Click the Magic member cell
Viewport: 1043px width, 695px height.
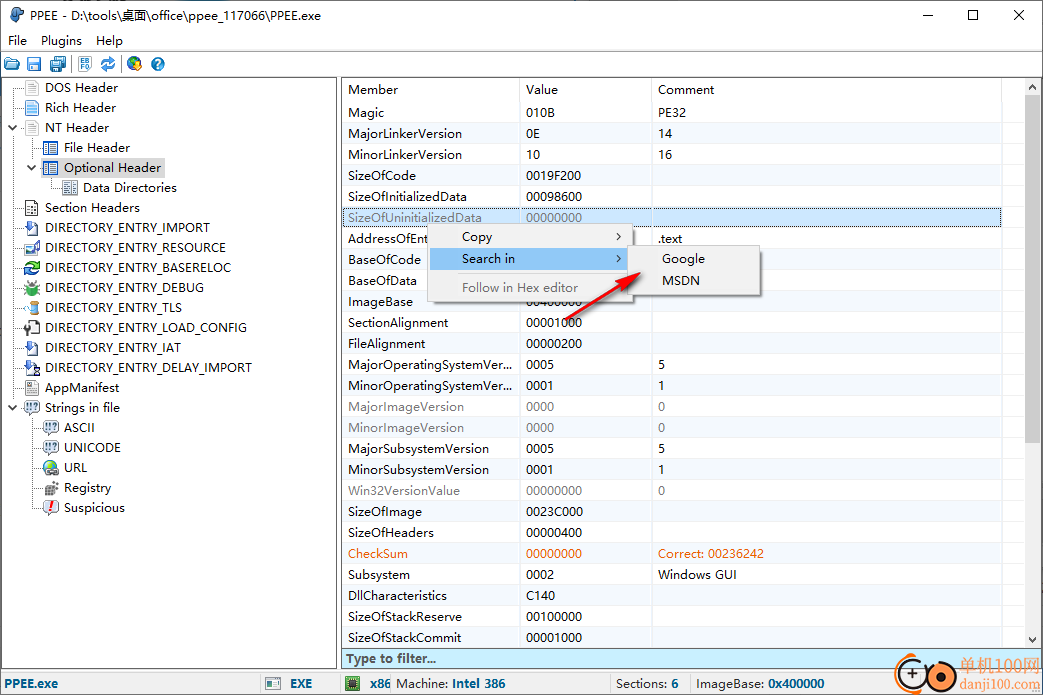click(x=366, y=112)
